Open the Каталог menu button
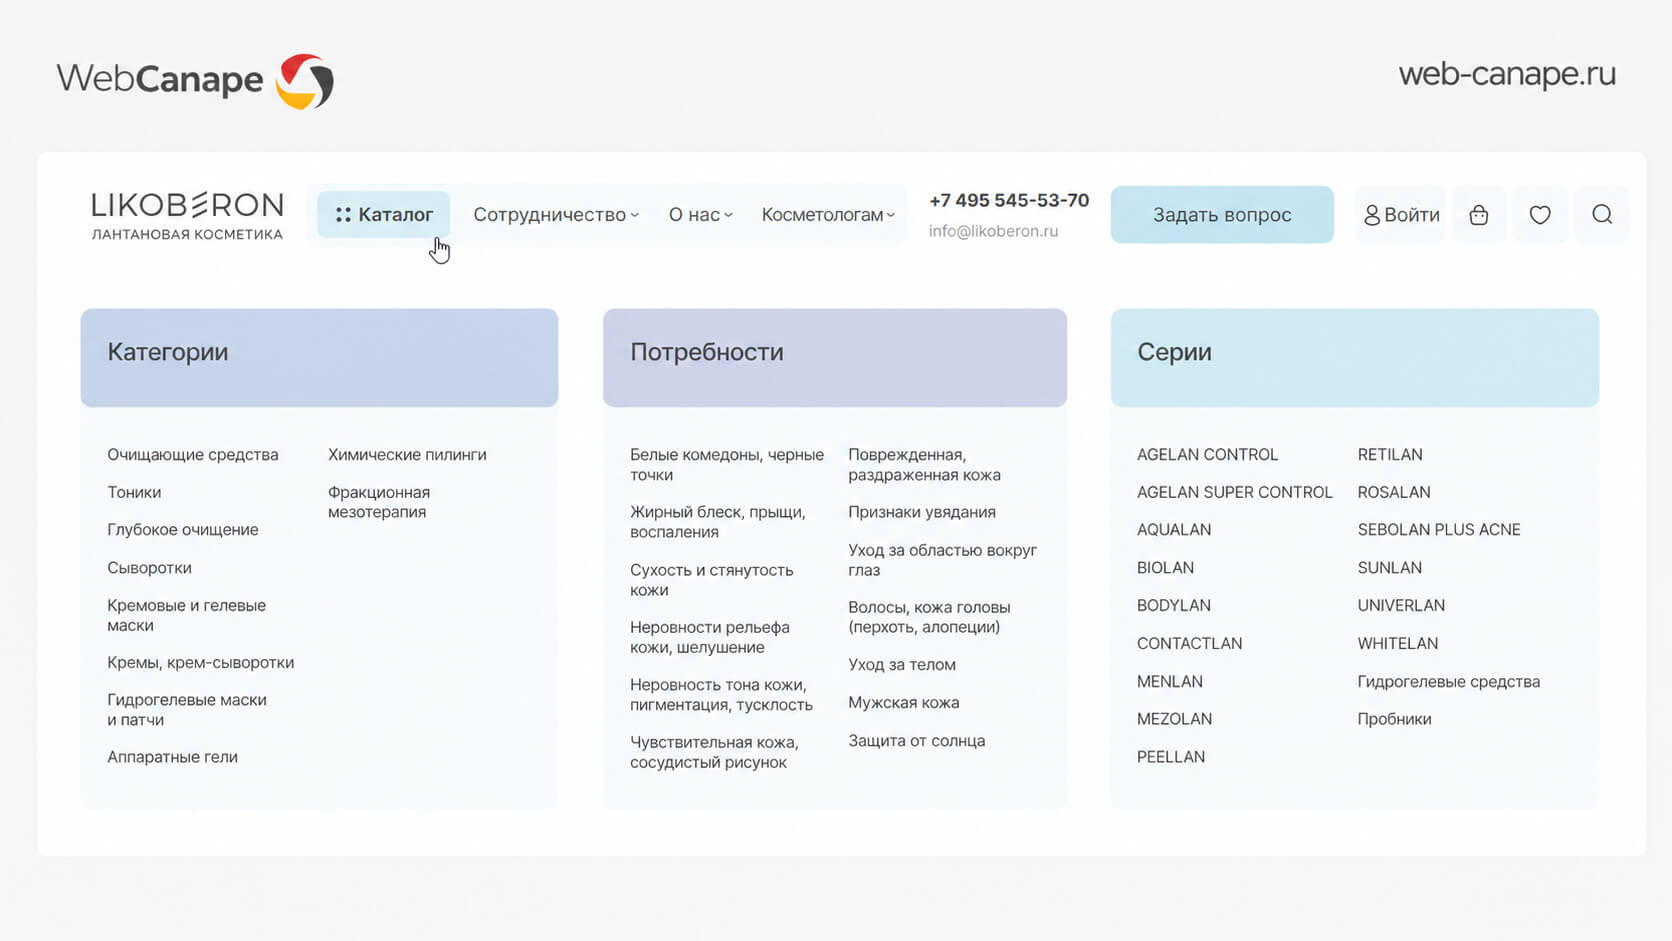The image size is (1672, 941). point(384,214)
